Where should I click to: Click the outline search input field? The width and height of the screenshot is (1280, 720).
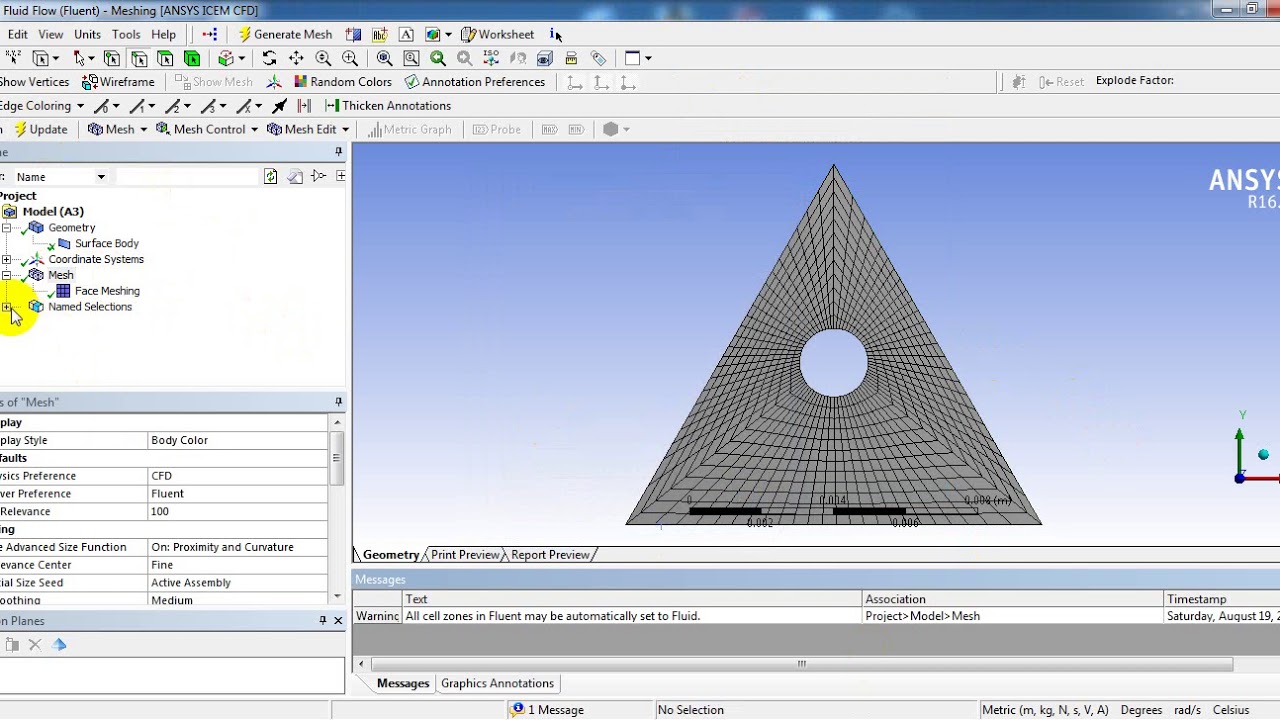click(x=187, y=176)
